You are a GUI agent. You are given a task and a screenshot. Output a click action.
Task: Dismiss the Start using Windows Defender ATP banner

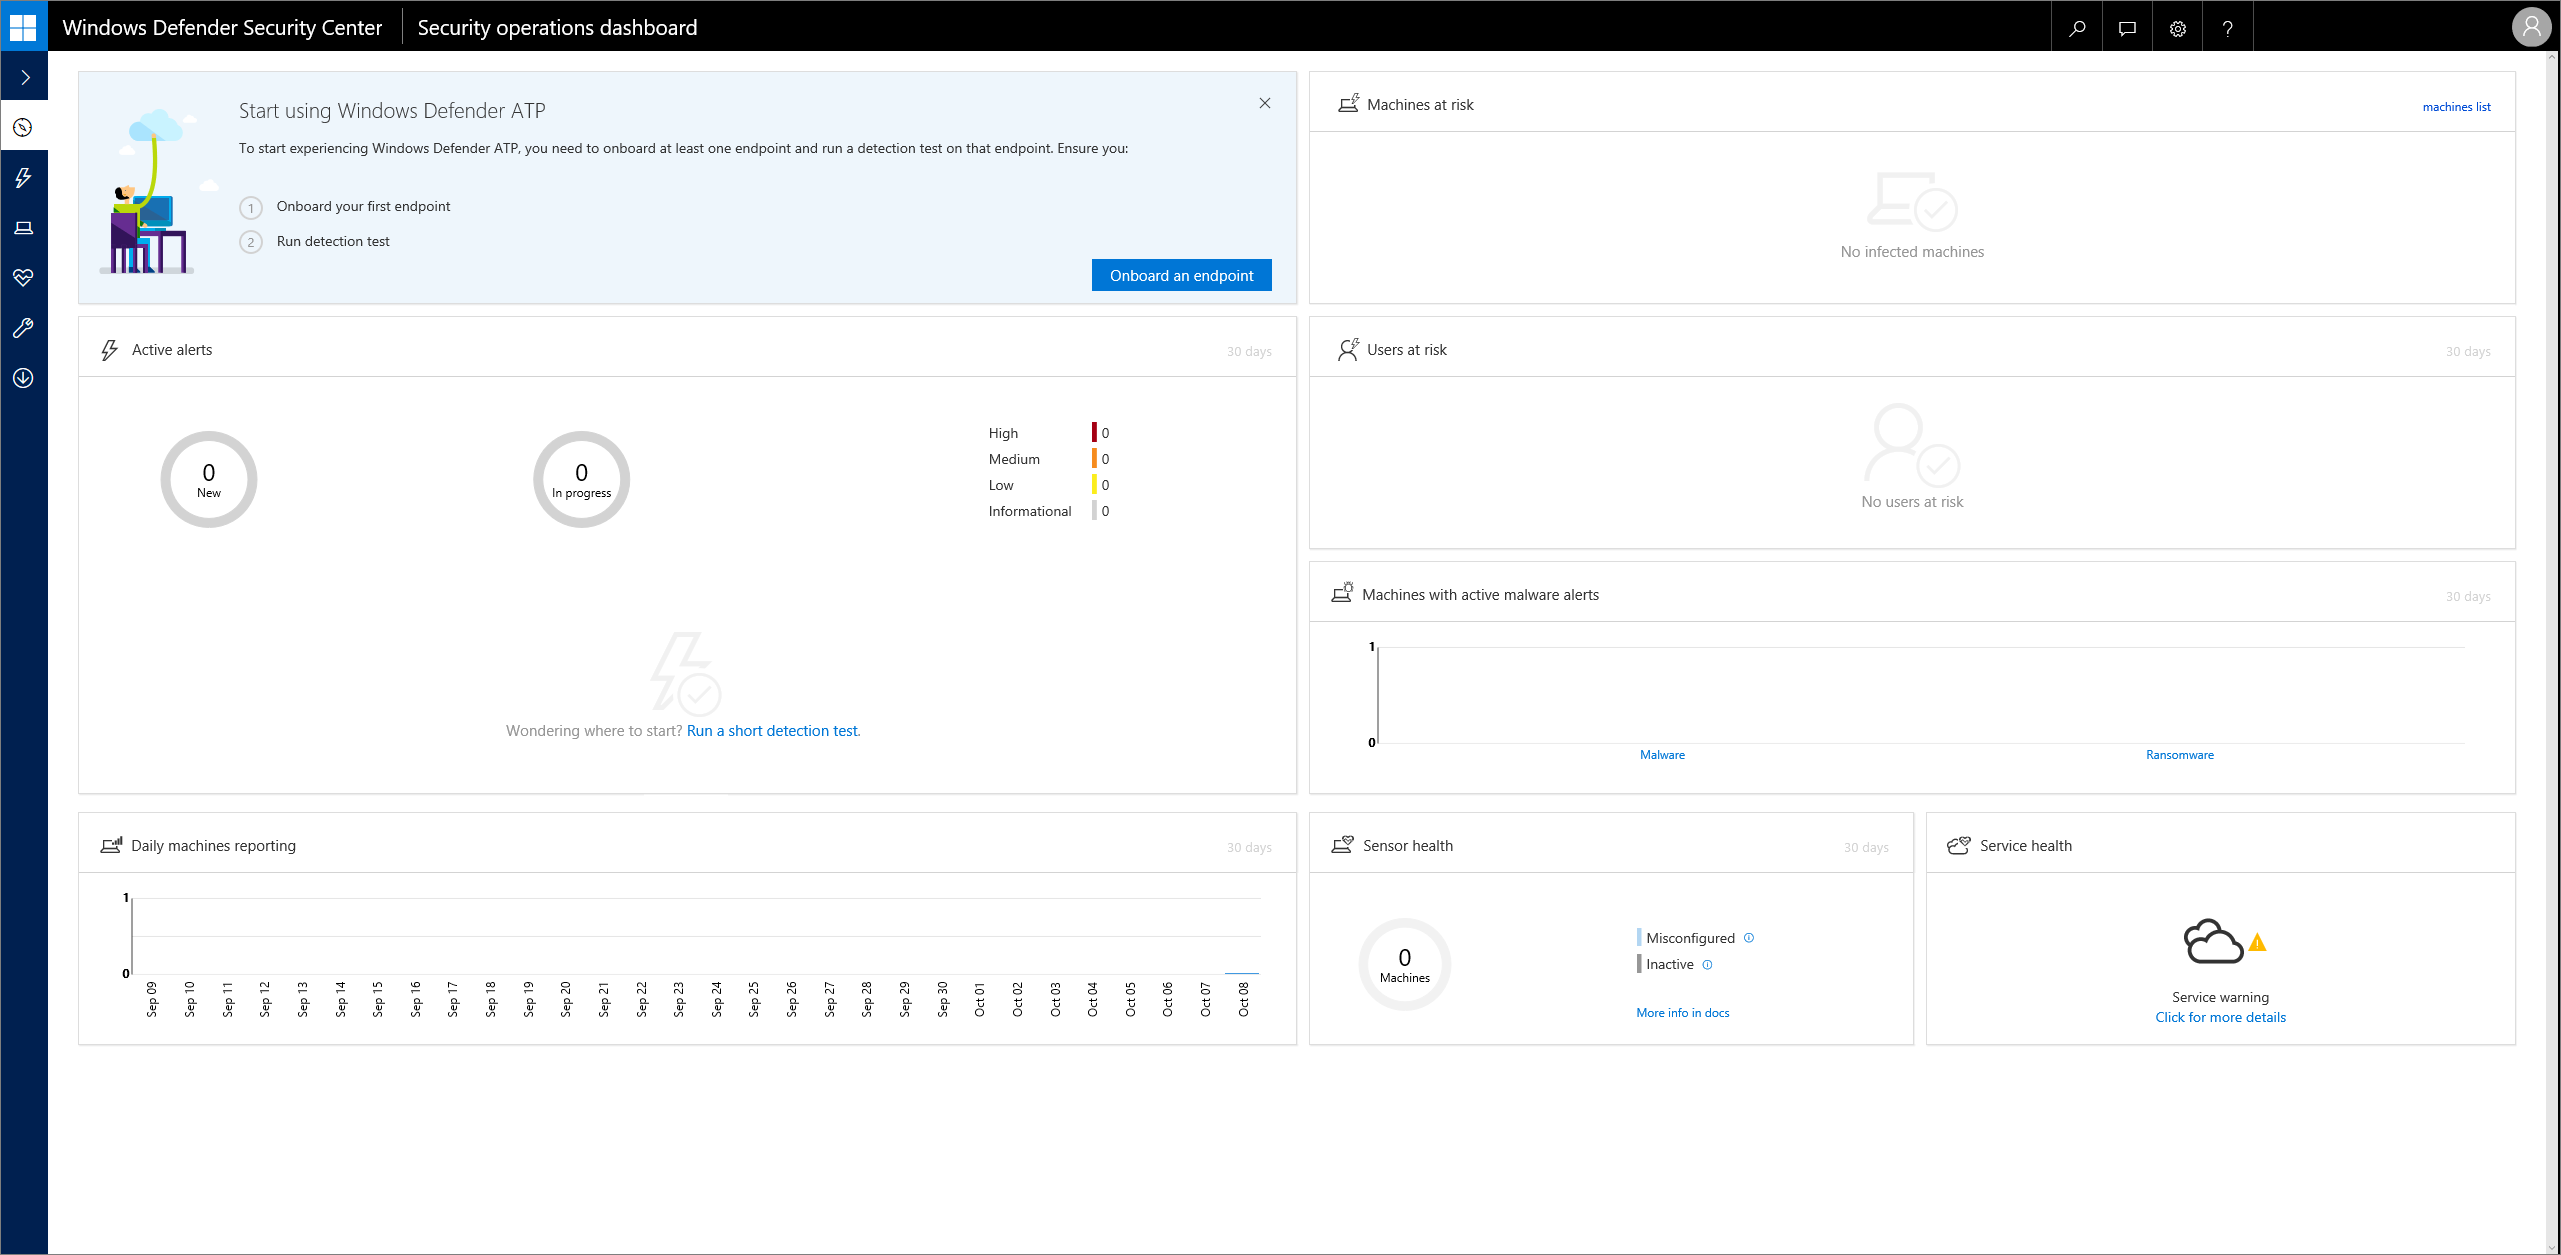click(1265, 103)
